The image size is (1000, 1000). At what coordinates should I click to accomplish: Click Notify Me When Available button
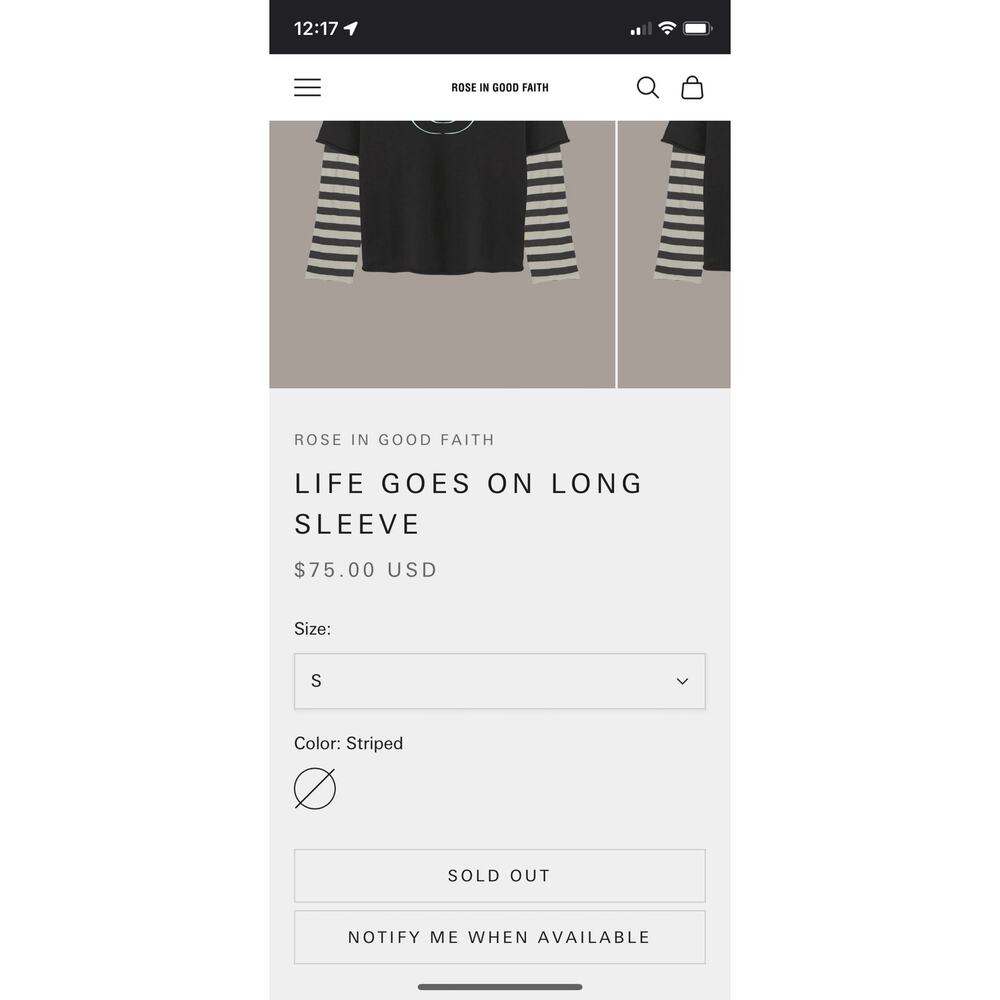coord(499,937)
